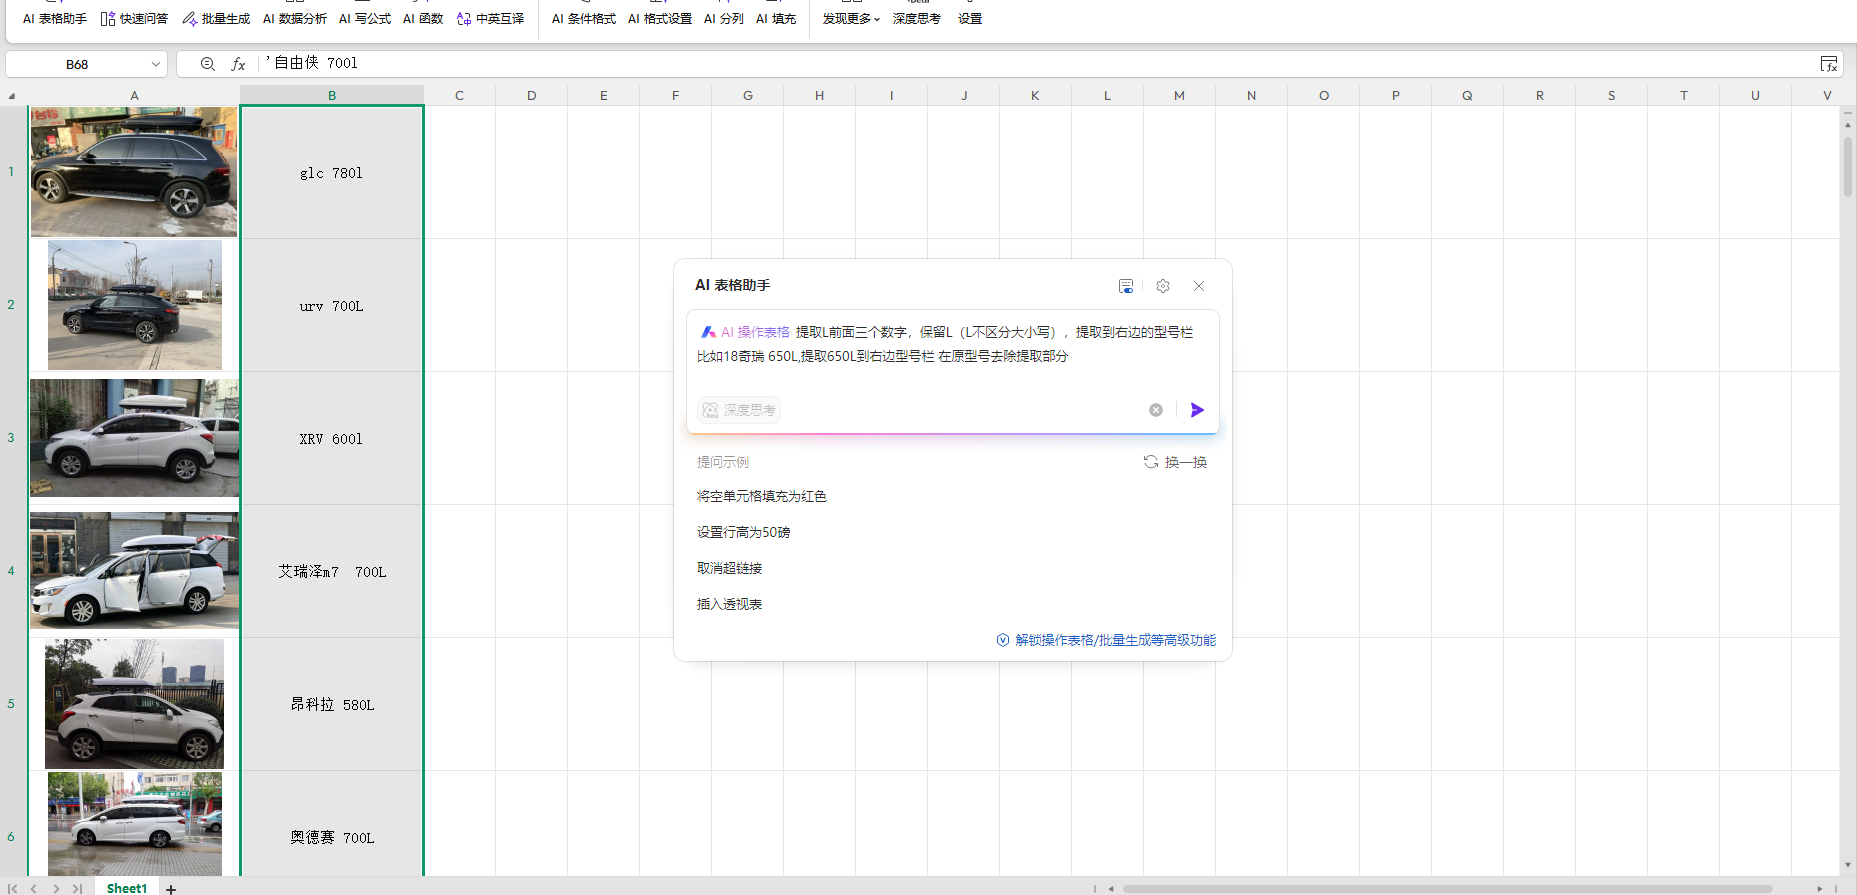Toggle 深度思考 in the prompt box

pyautogui.click(x=739, y=410)
